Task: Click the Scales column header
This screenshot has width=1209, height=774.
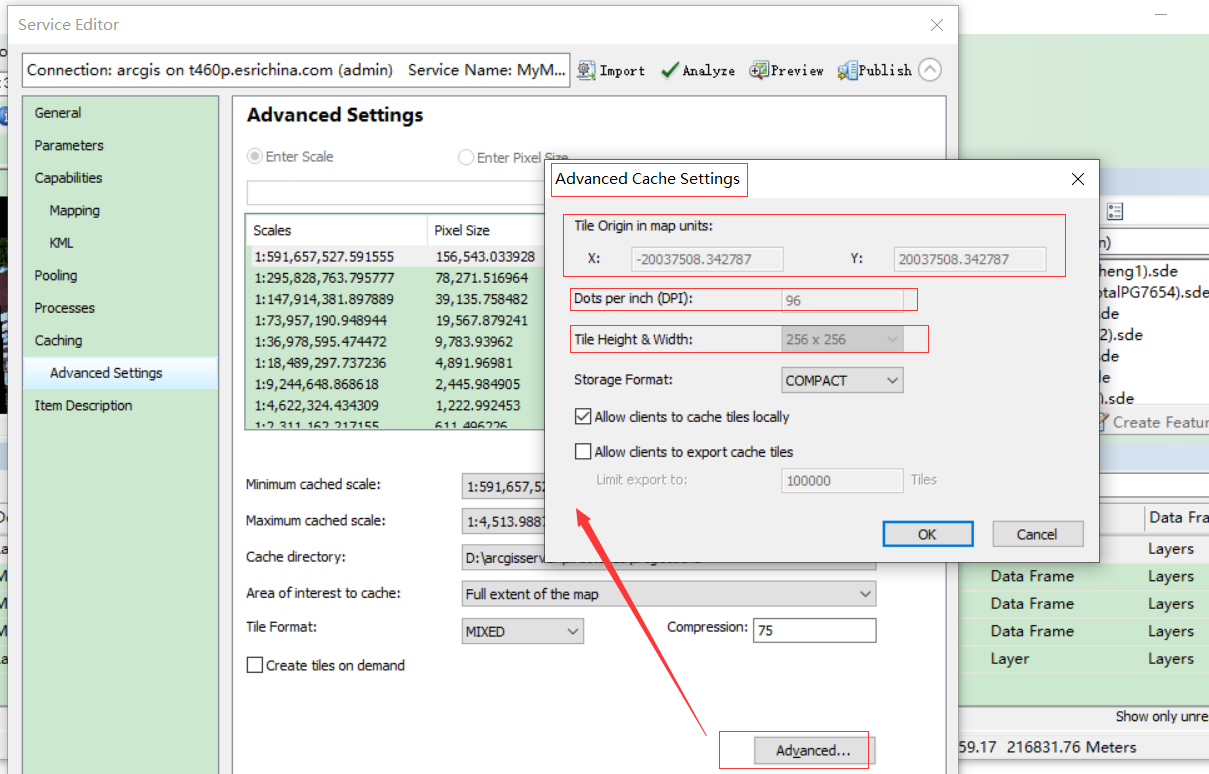Action: pos(337,230)
